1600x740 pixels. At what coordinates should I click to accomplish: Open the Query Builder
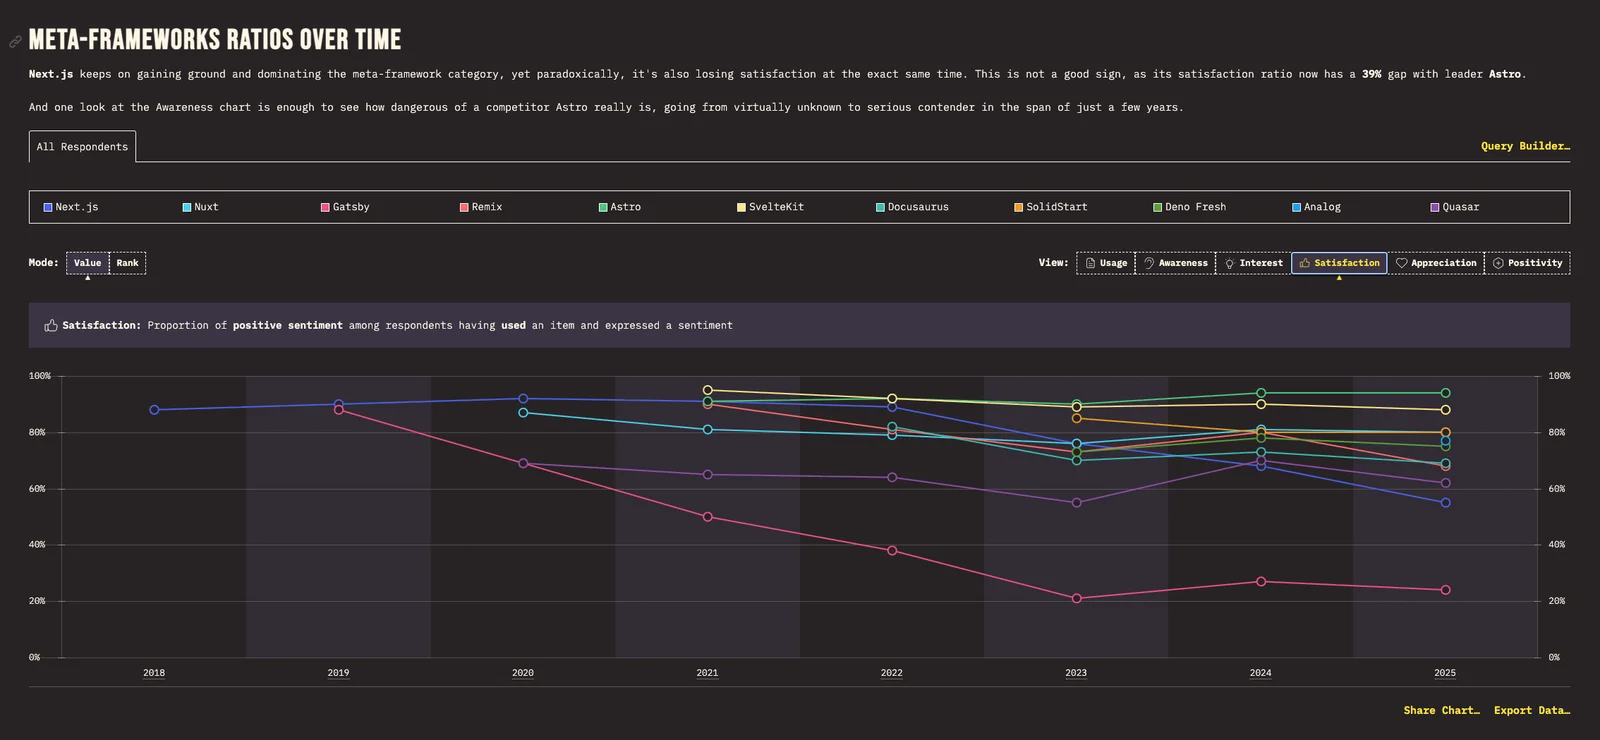1525,146
